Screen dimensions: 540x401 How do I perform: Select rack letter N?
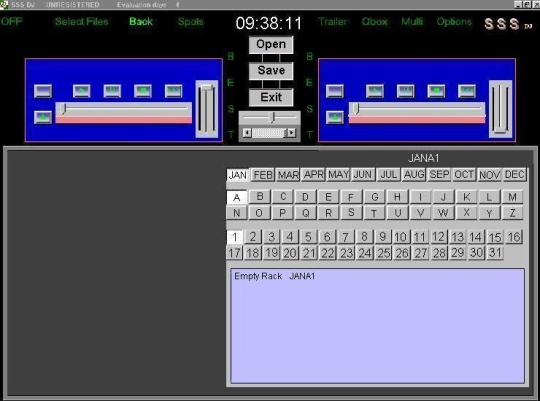pyautogui.click(x=237, y=213)
